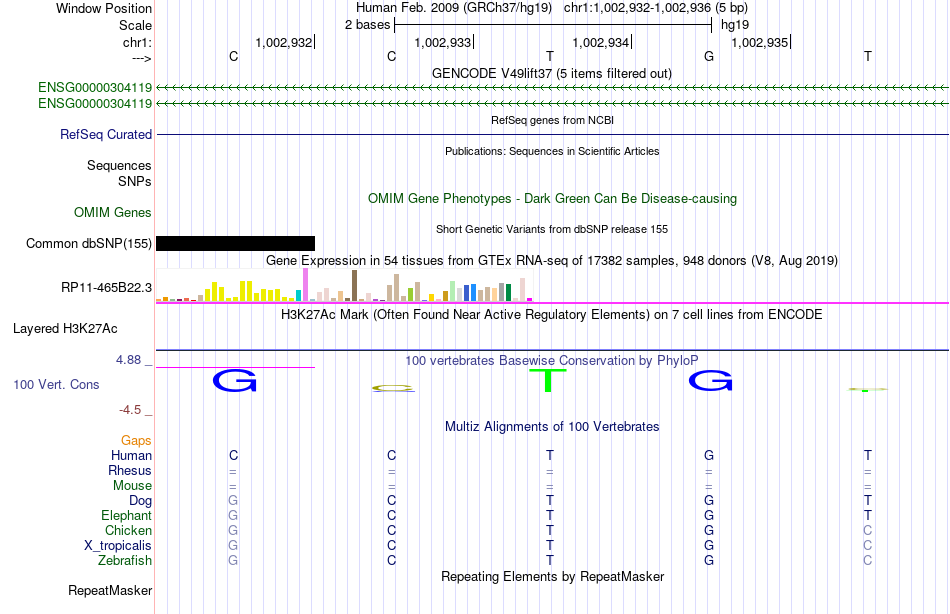Image resolution: width=950 pixels, height=614 pixels.
Task: Click the 2 bases scale bar label
Action: point(368,25)
